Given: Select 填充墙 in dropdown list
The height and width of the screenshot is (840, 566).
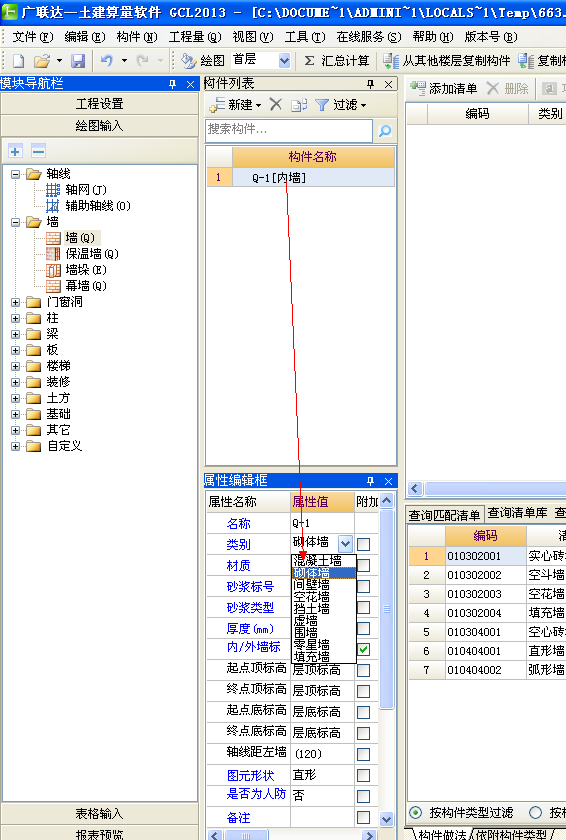Looking at the screenshot, I should 323,656.
